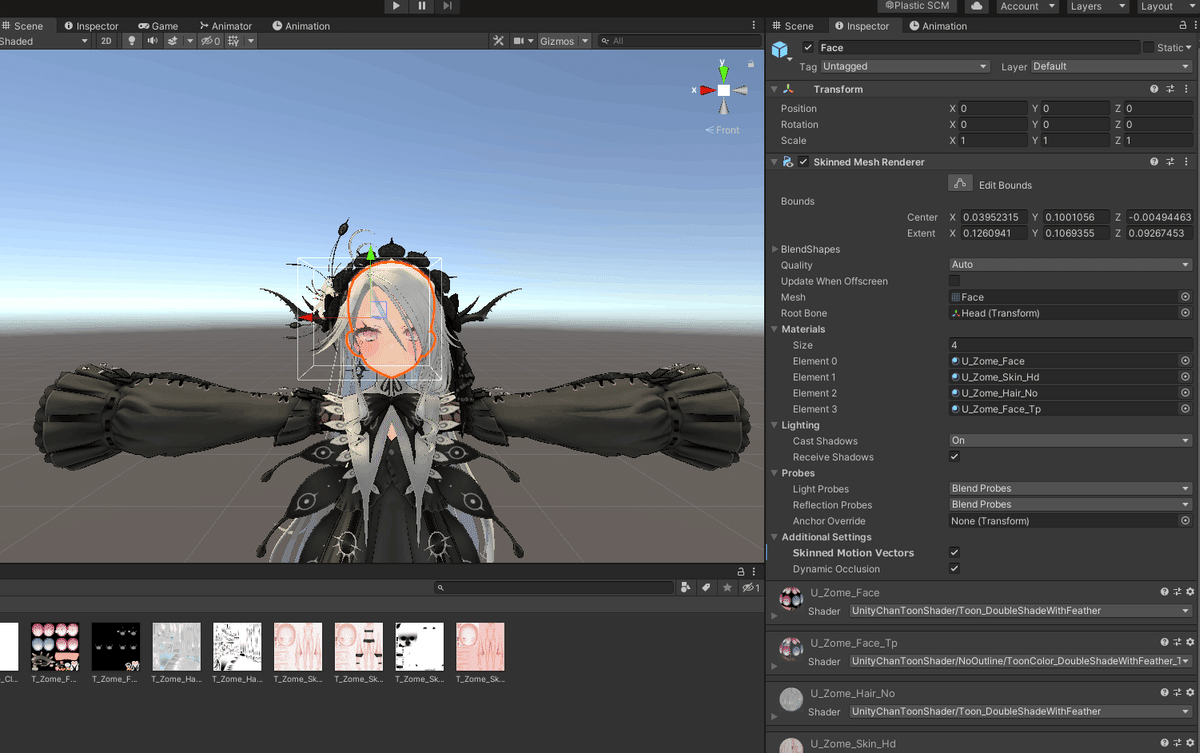
Task: Edit the Face object name field
Action: coord(977,48)
